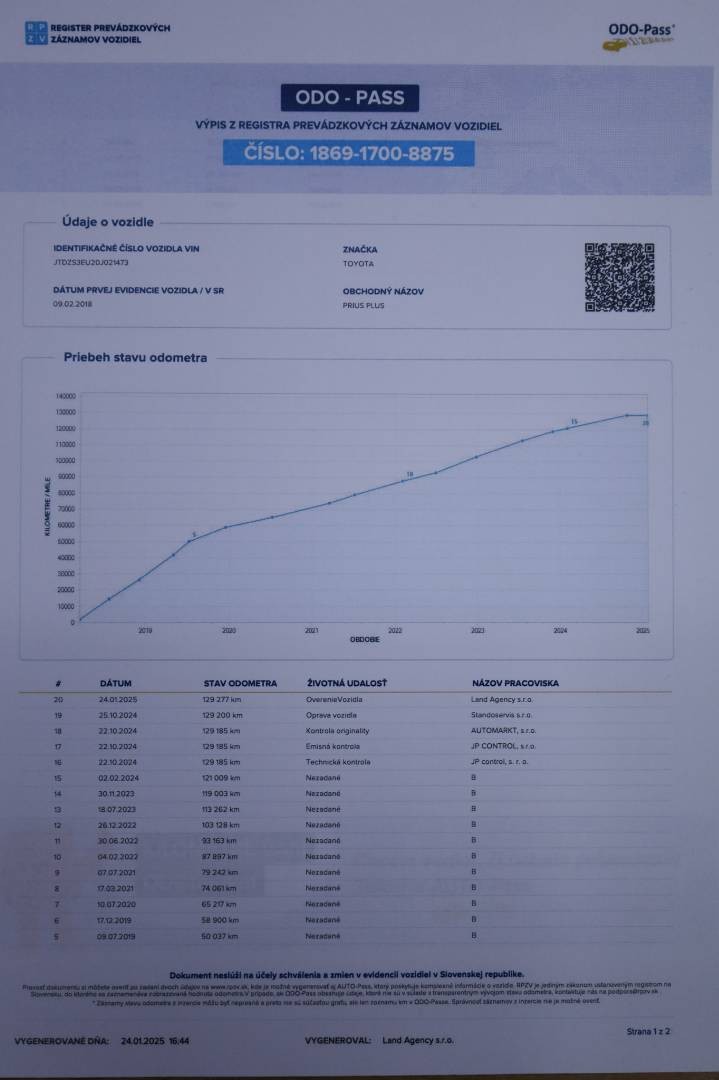Screen dimensions: 719x1080
Task: Click first registration date 09.02.2018
Action: (x=72, y=304)
